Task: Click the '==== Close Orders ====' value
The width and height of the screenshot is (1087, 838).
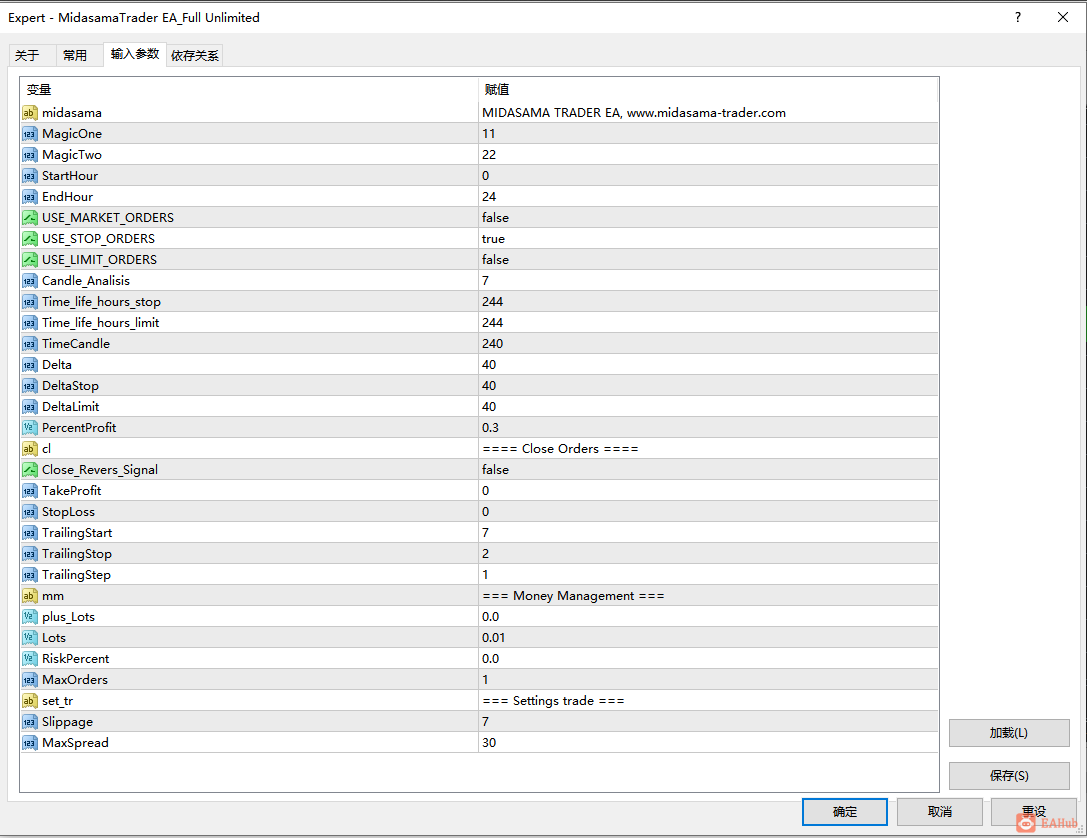Action: pyautogui.click(x=560, y=448)
